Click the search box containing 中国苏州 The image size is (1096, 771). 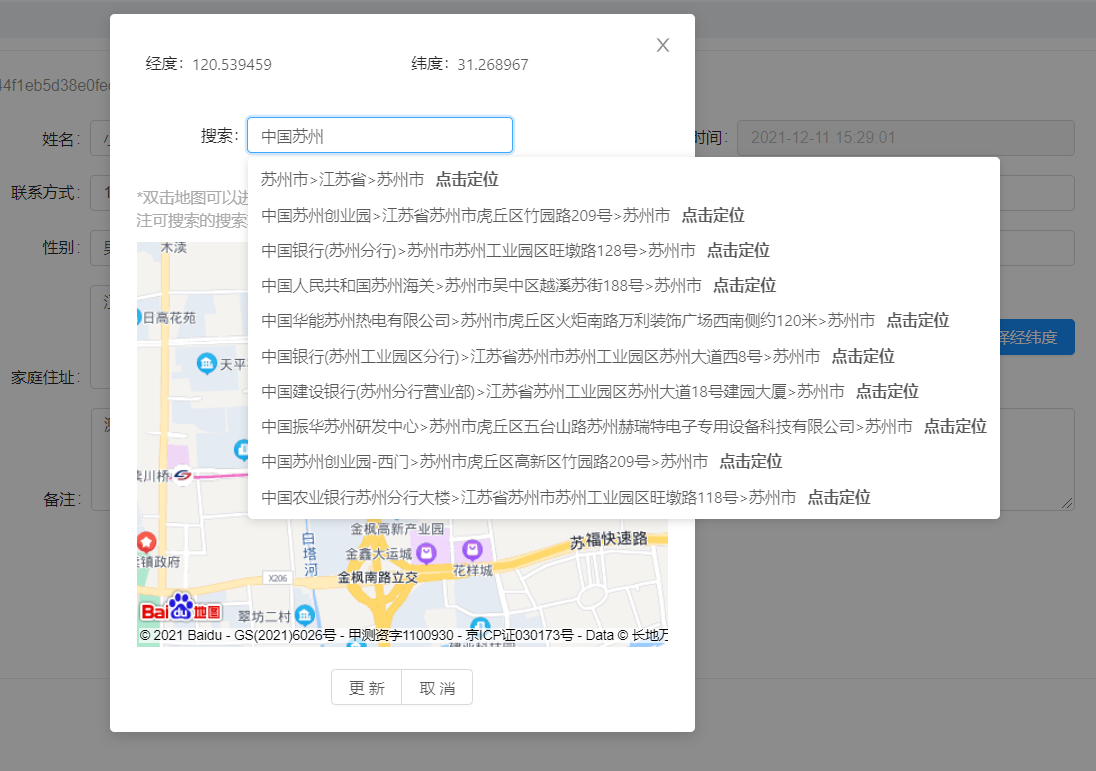(x=380, y=136)
